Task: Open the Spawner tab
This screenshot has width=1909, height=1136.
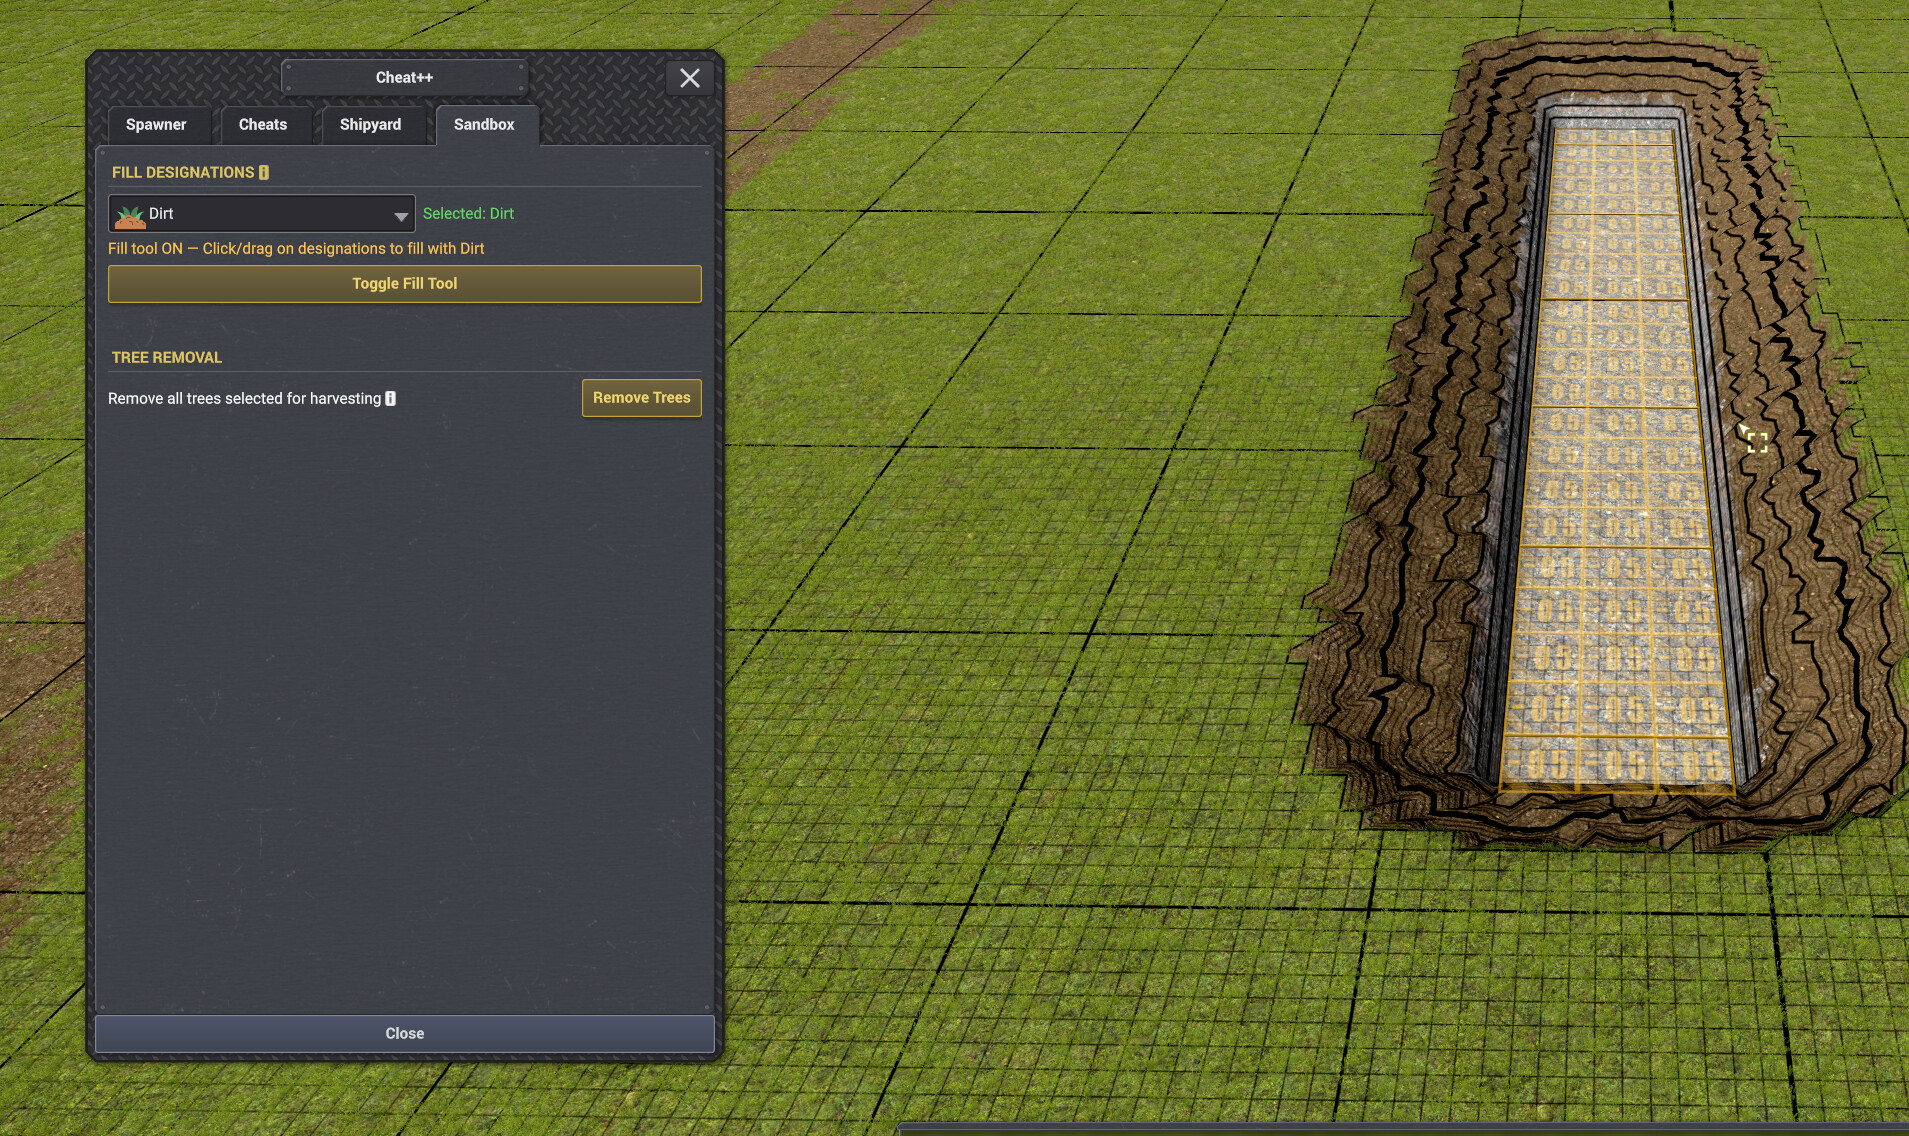Action: tap(156, 125)
